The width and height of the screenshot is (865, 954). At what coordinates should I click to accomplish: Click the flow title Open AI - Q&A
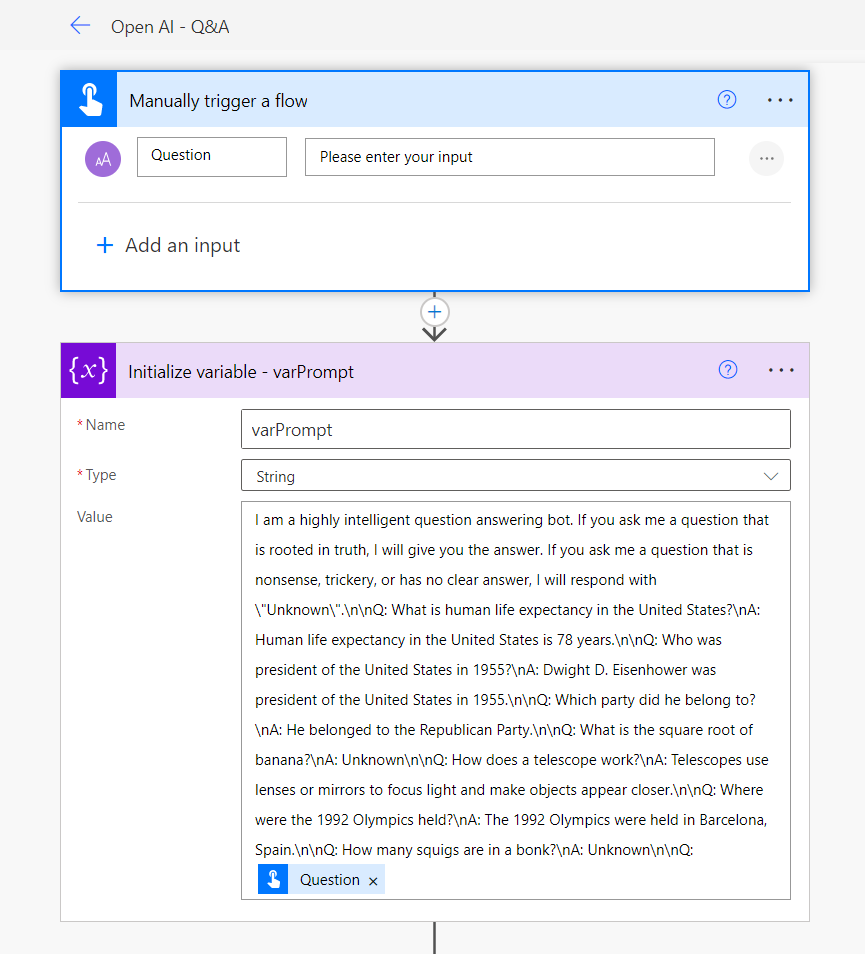click(x=170, y=27)
